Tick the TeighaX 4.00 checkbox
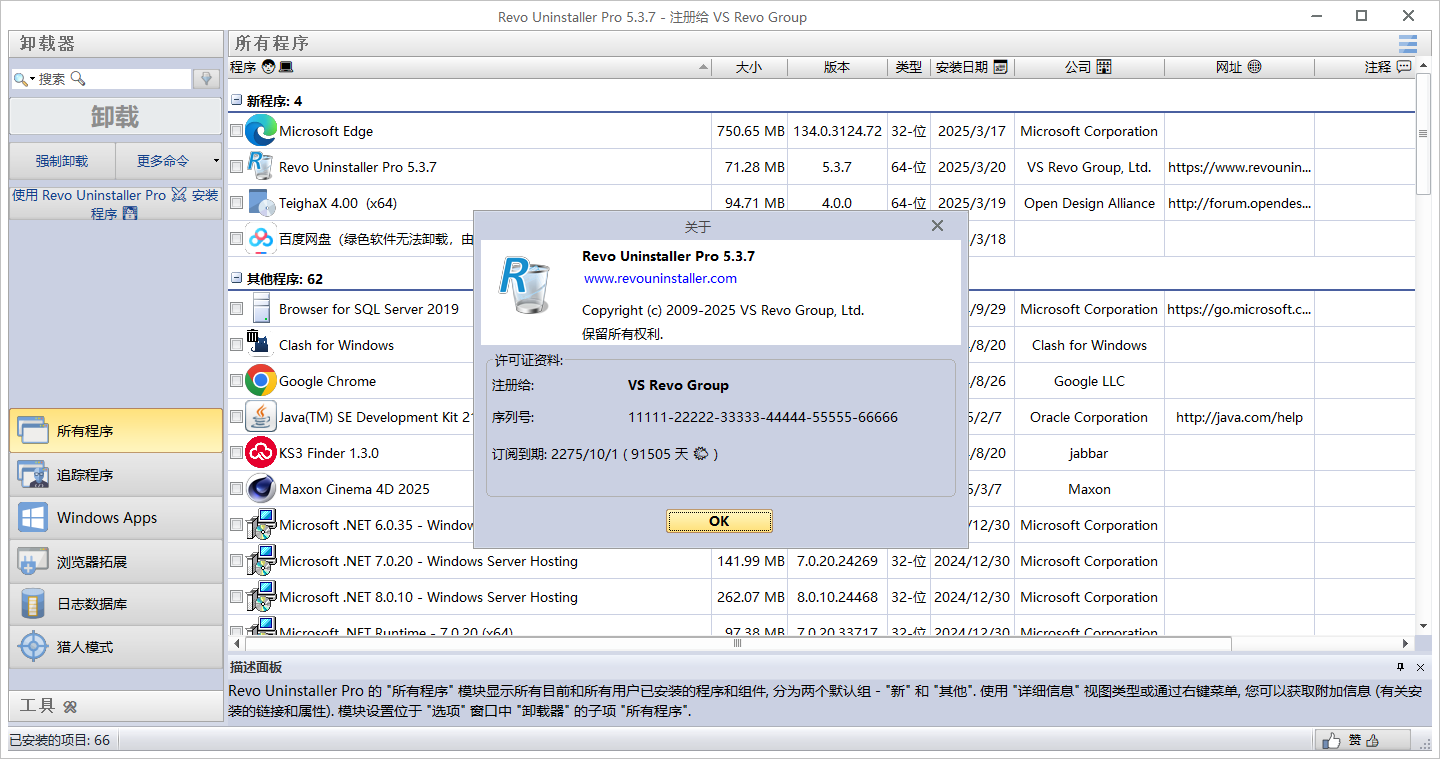This screenshot has height=759, width=1440. coord(236,203)
